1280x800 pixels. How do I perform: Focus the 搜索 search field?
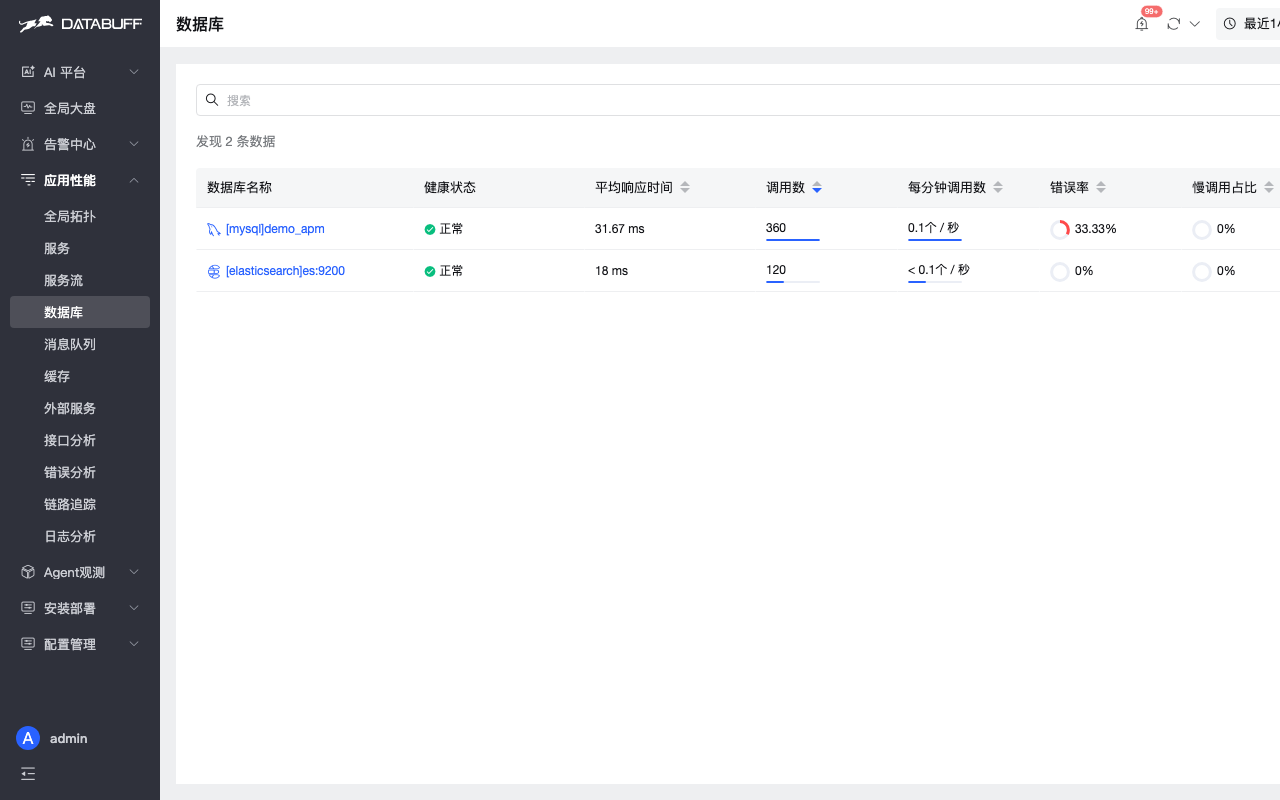coord(738,100)
